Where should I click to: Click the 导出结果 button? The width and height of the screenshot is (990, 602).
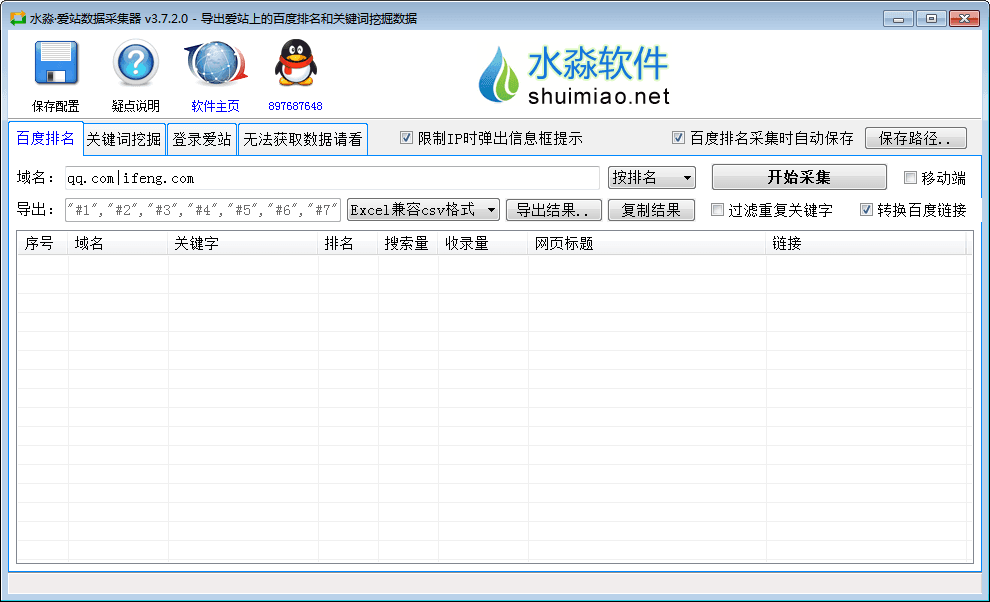click(x=553, y=210)
